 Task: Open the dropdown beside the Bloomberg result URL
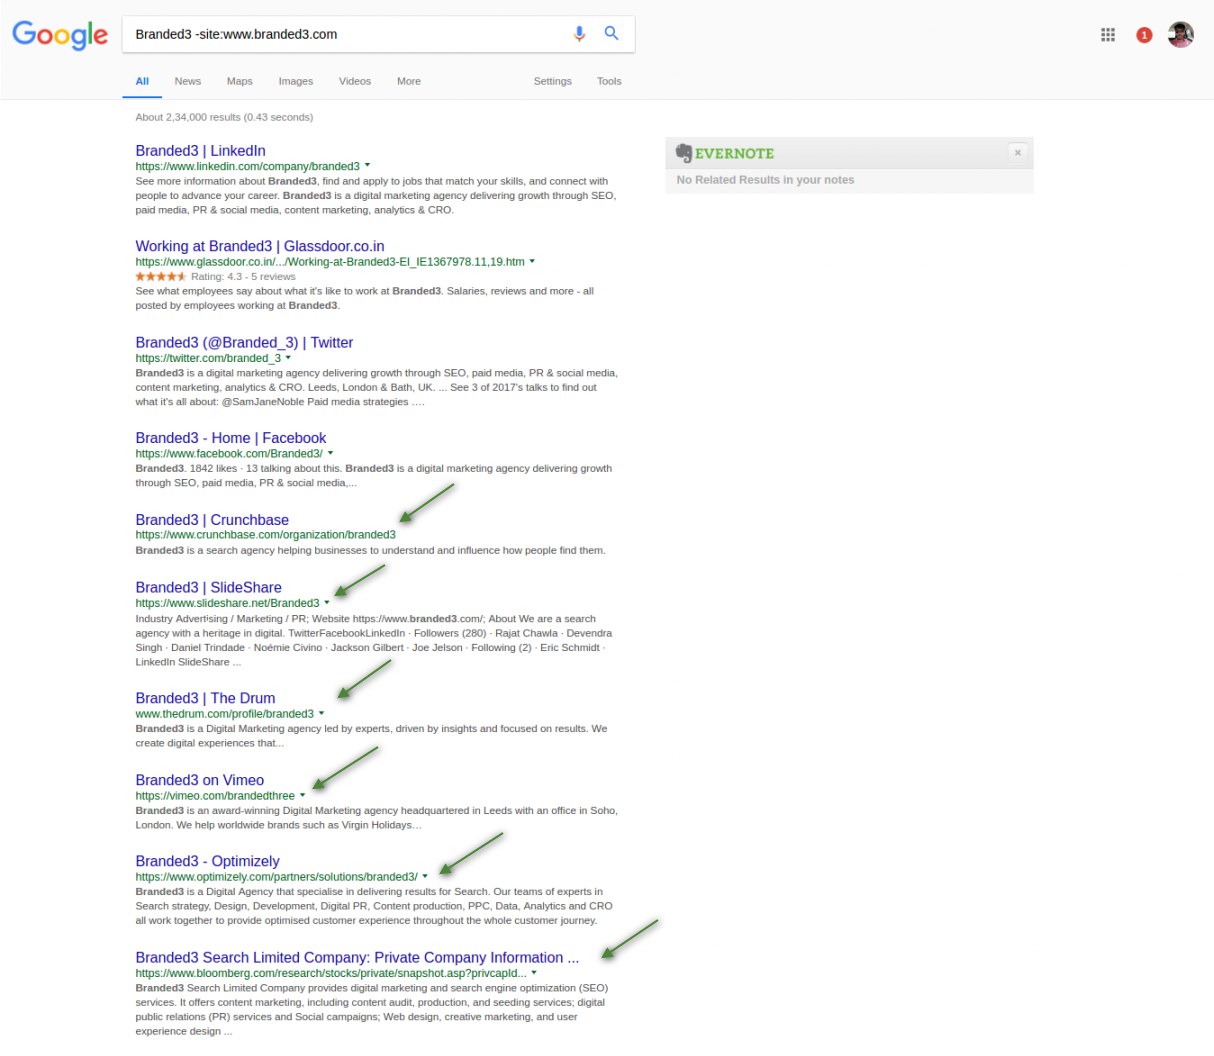(533, 972)
